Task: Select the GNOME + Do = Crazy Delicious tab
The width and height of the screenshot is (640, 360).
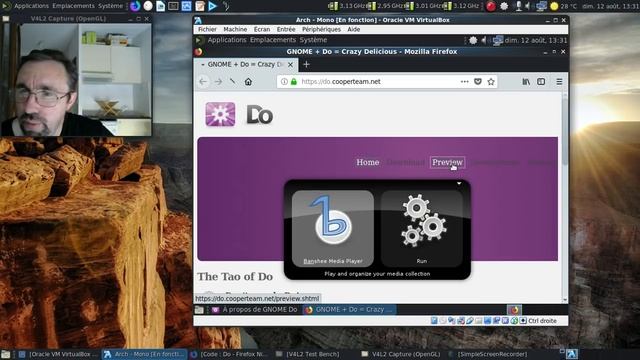Action: pyautogui.click(x=246, y=64)
